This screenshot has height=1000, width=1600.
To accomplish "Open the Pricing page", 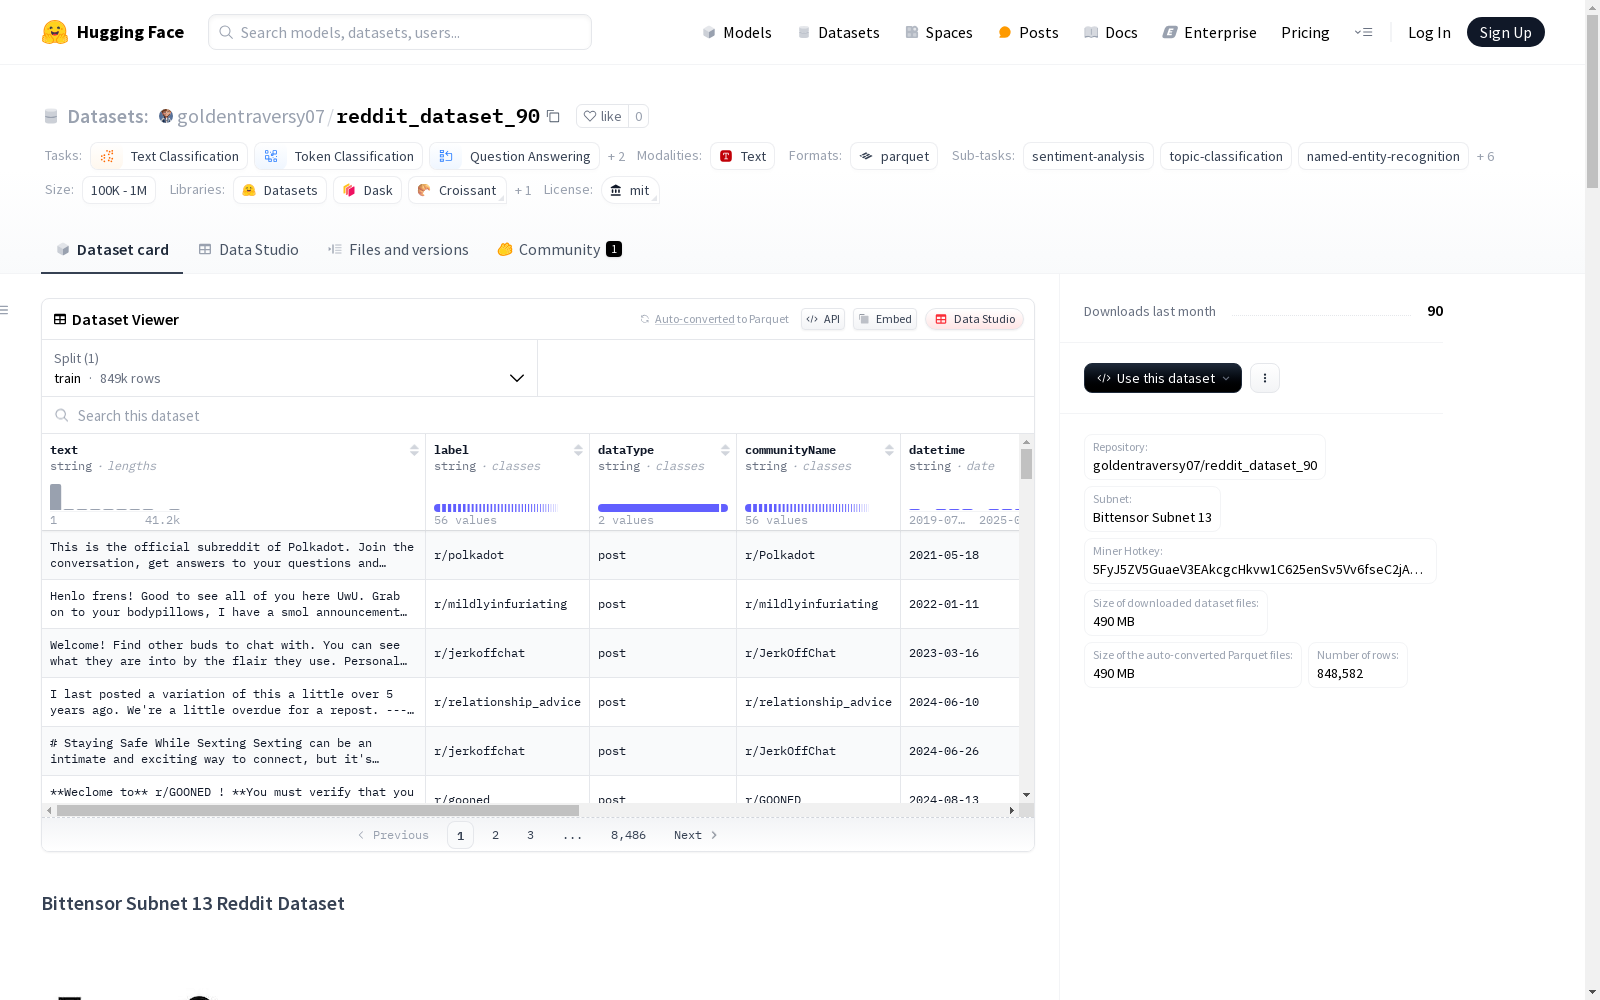I will 1305,32.
